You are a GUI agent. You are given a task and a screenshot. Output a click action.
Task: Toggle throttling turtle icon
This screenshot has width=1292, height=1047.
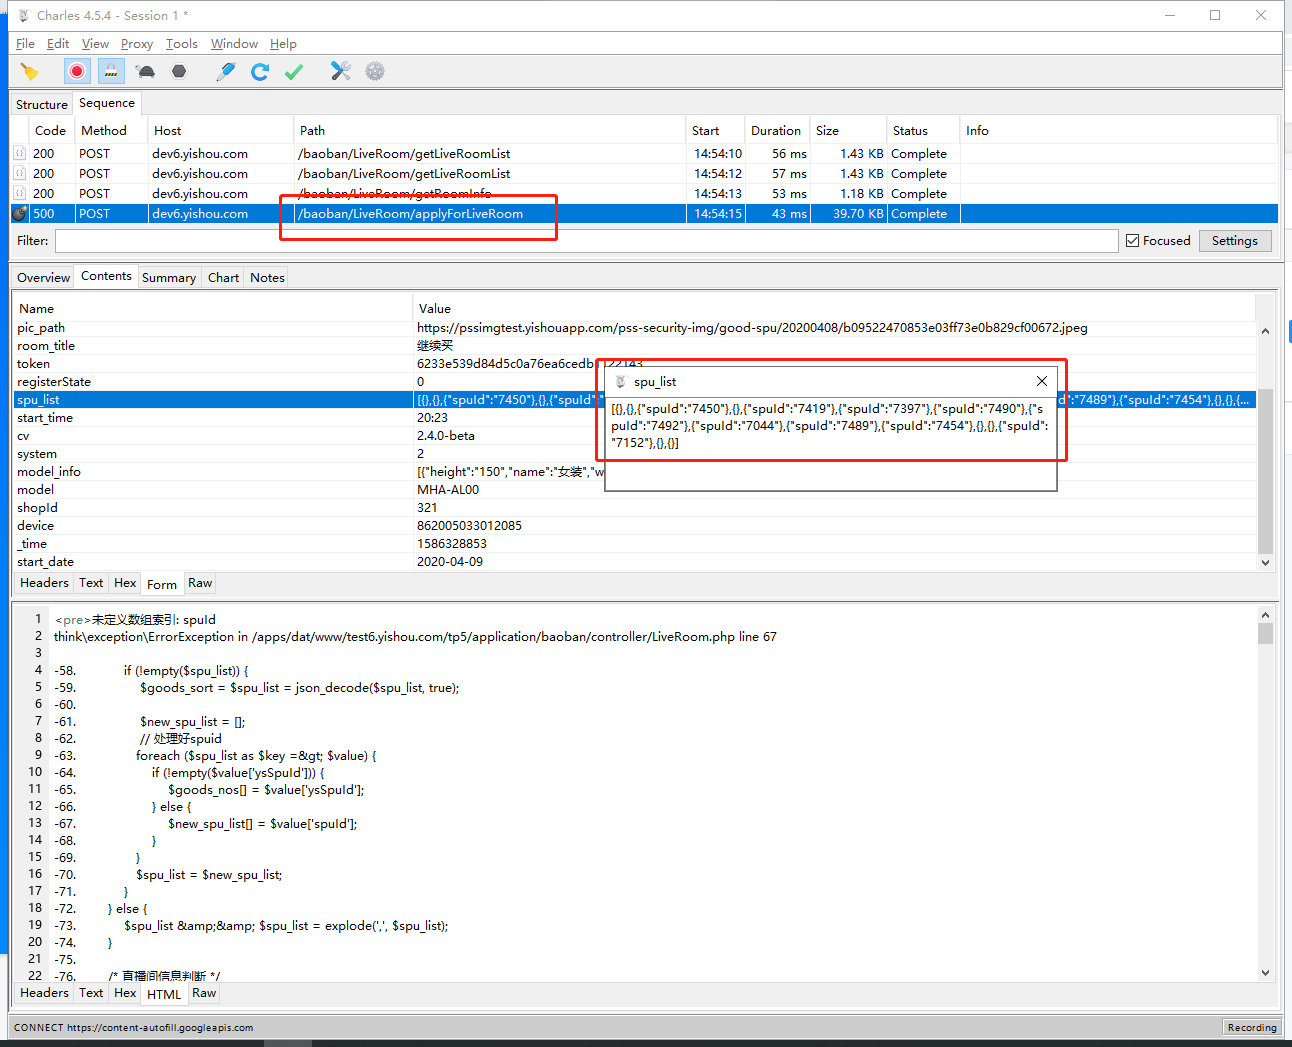146,71
